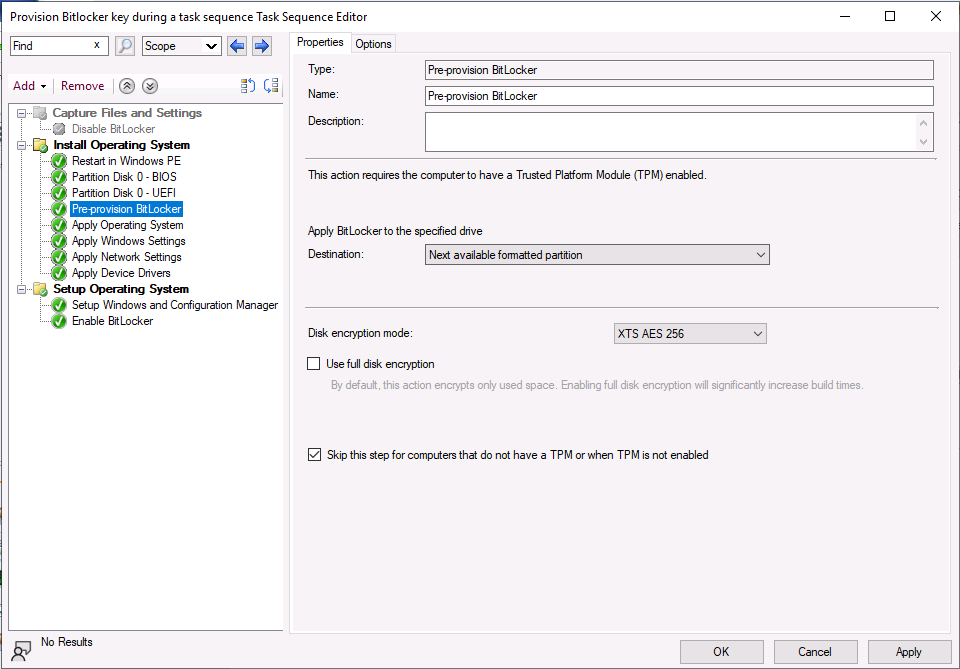960x669 pixels.
Task: Click the Remove button
Action: point(83,86)
